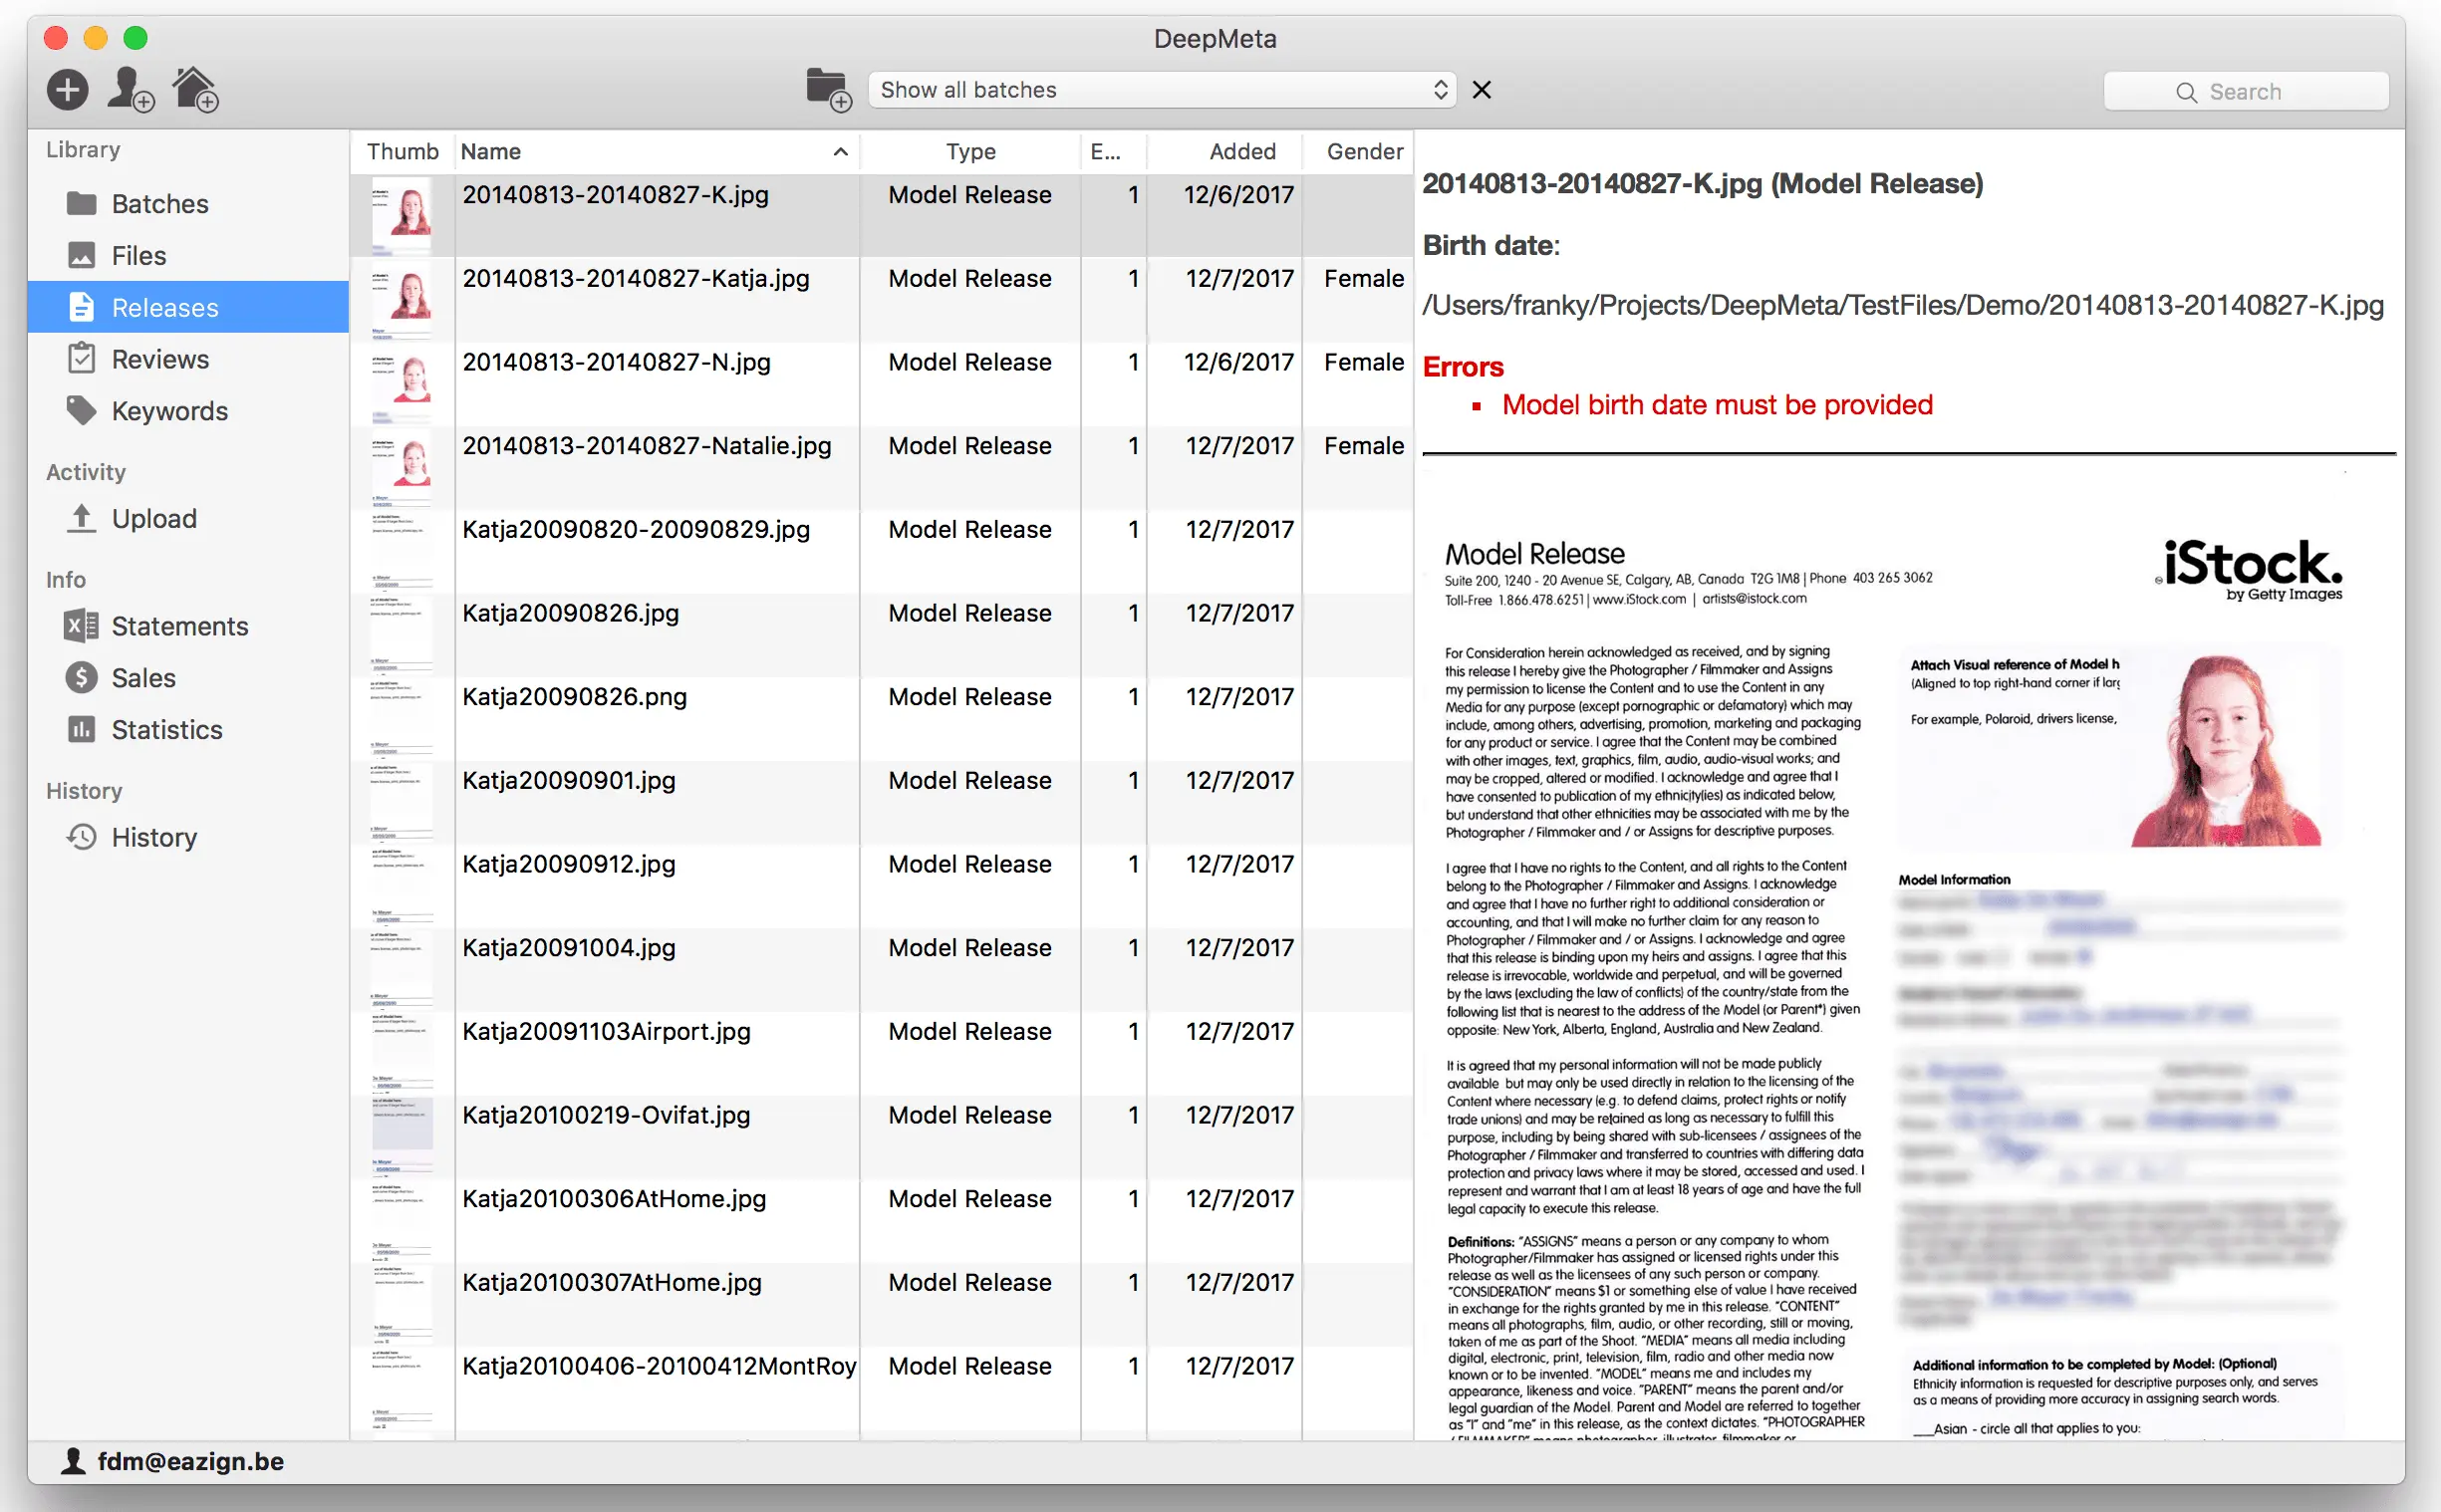Sort by the Name column header
Viewport: 2441px width, 1512px height.
[x=656, y=151]
